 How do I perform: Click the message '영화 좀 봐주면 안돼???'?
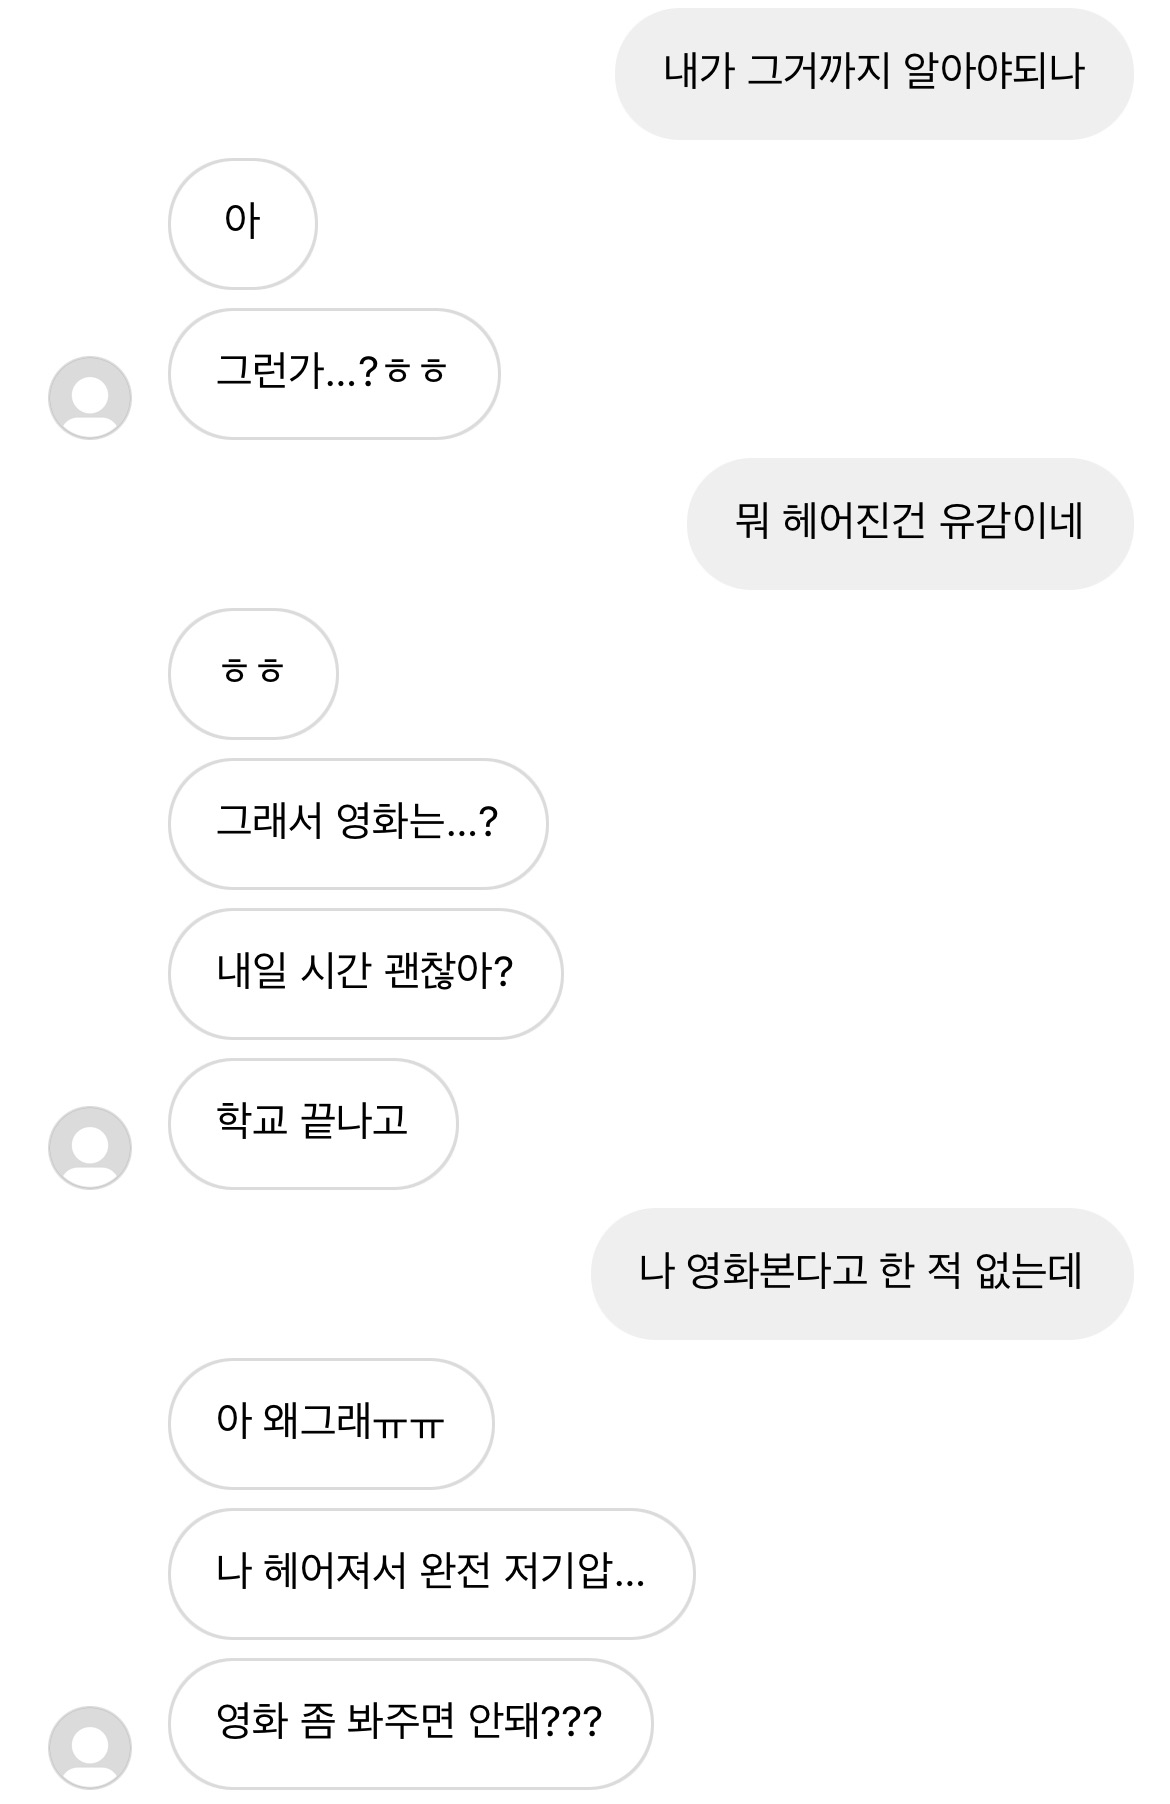click(409, 1723)
